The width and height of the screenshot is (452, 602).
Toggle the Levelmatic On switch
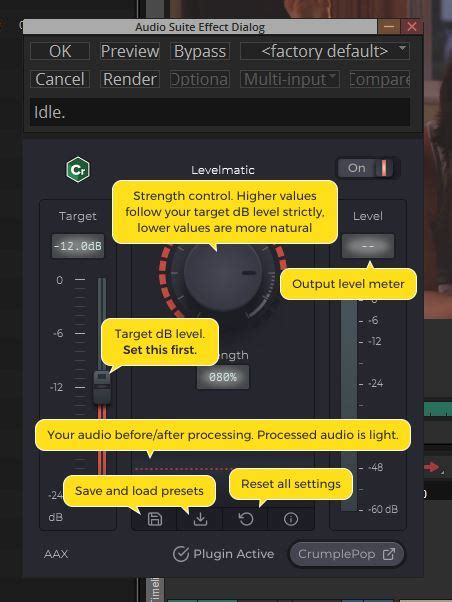point(365,168)
